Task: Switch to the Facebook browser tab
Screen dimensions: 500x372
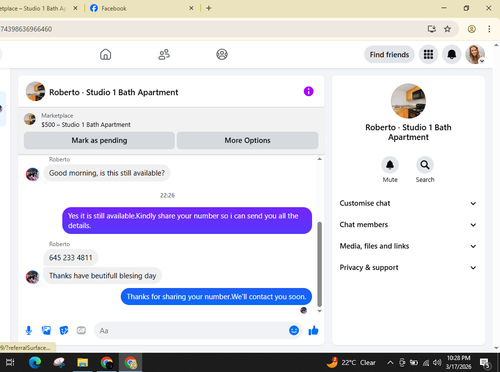Action: [x=140, y=8]
